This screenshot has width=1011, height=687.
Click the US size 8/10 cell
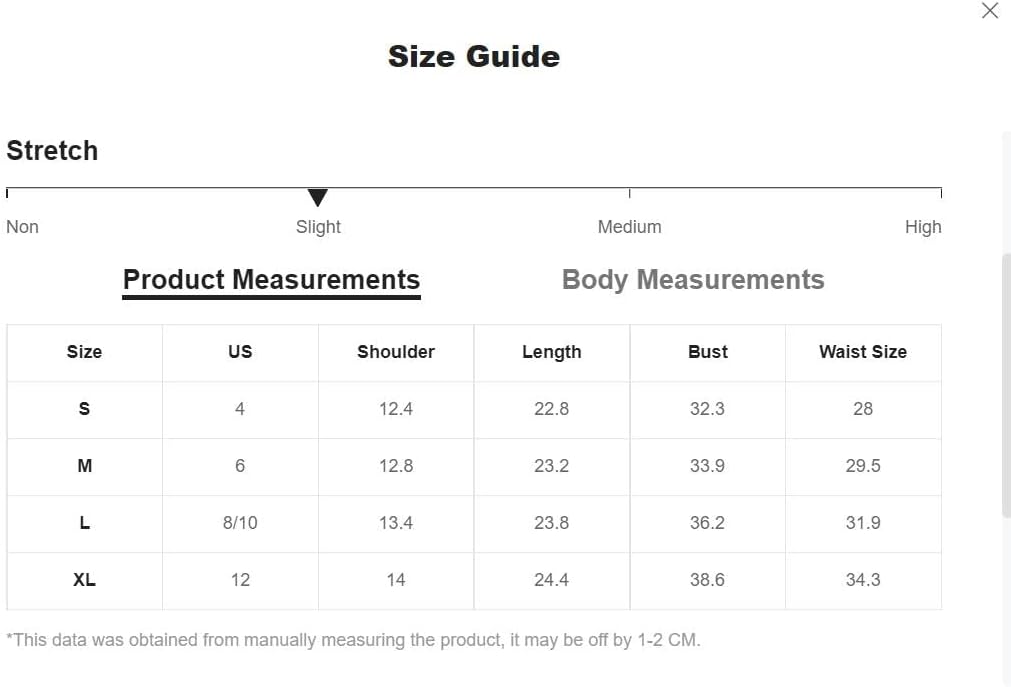pos(240,523)
